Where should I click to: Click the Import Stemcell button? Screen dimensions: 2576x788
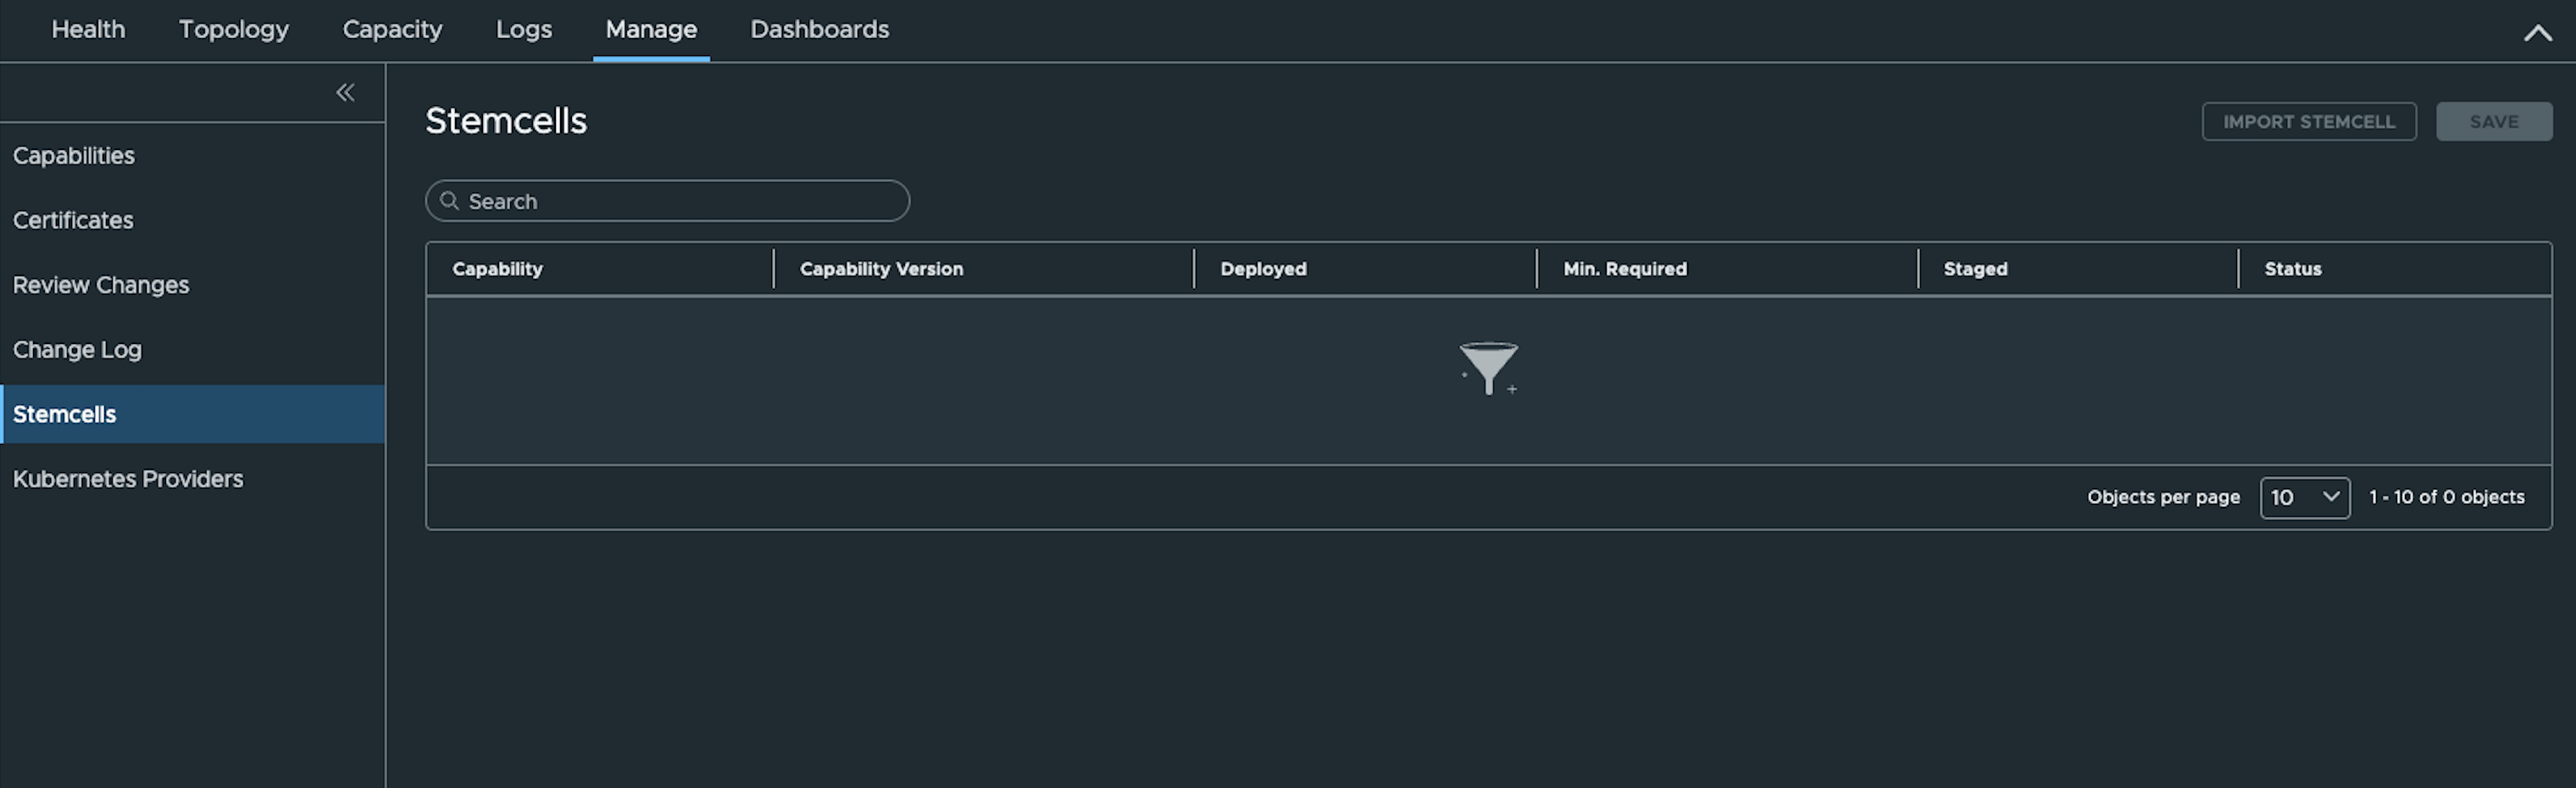pyautogui.click(x=2309, y=121)
